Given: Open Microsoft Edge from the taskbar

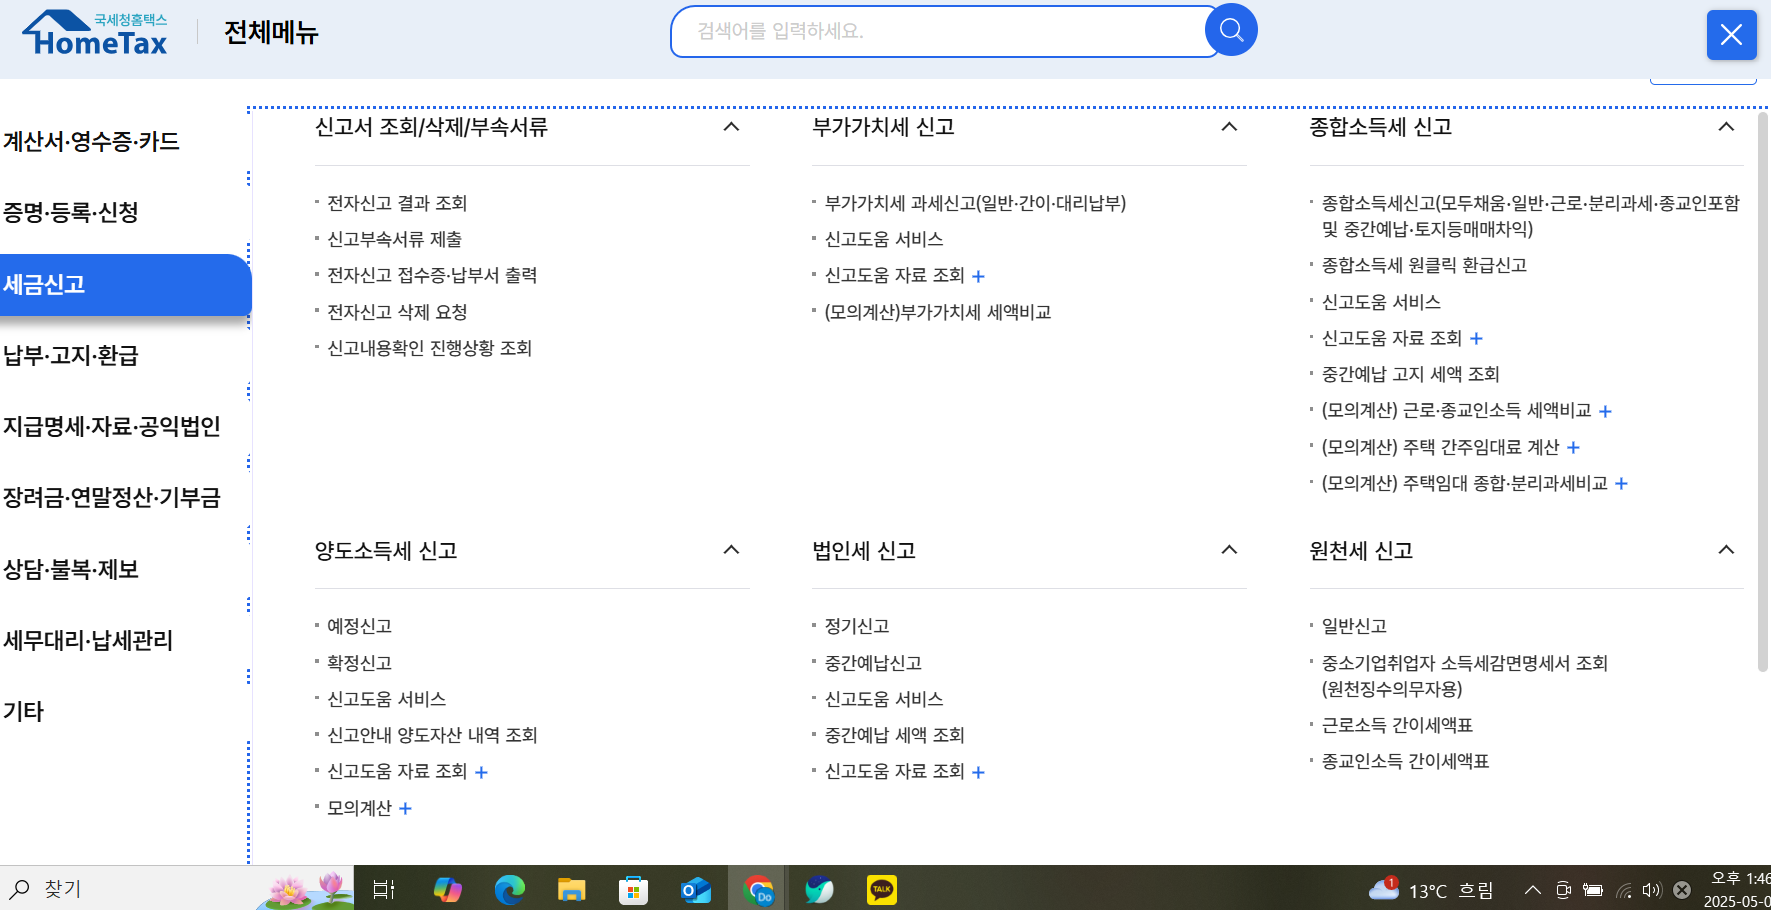Looking at the screenshot, I should click(x=510, y=888).
